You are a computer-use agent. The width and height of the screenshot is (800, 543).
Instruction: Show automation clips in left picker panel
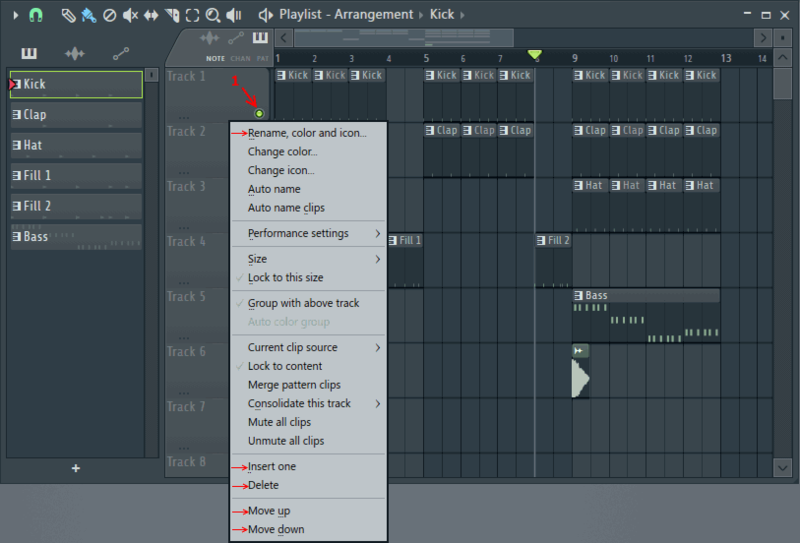pos(121,53)
